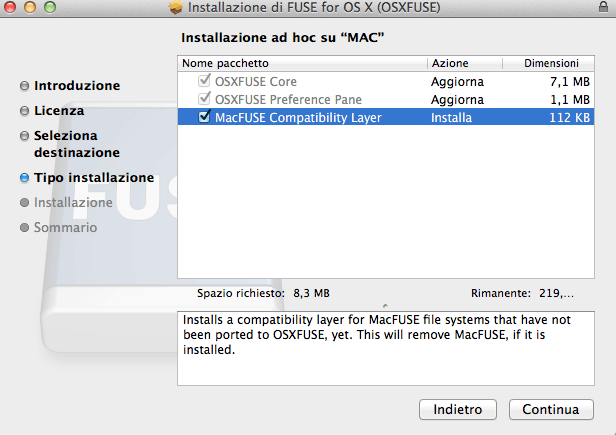Click the Sommario step bullet

point(24,228)
